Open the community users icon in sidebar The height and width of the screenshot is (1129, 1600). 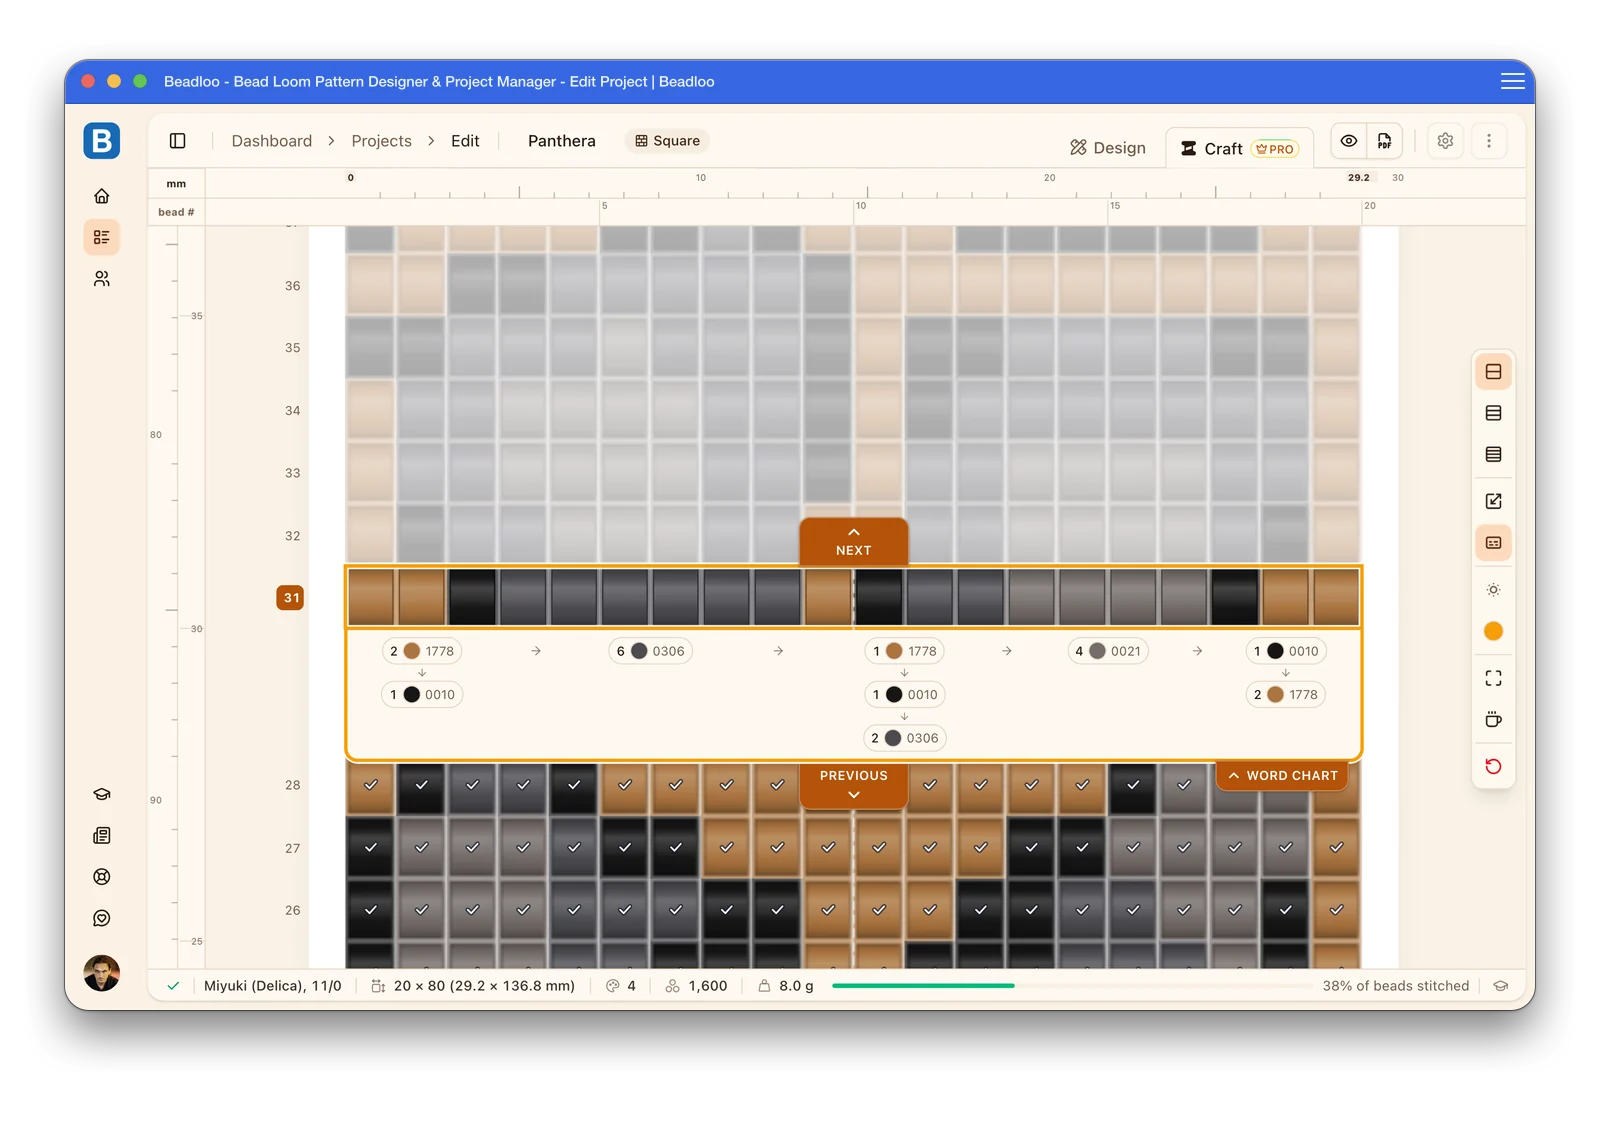pyautogui.click(x=101, y=279)
